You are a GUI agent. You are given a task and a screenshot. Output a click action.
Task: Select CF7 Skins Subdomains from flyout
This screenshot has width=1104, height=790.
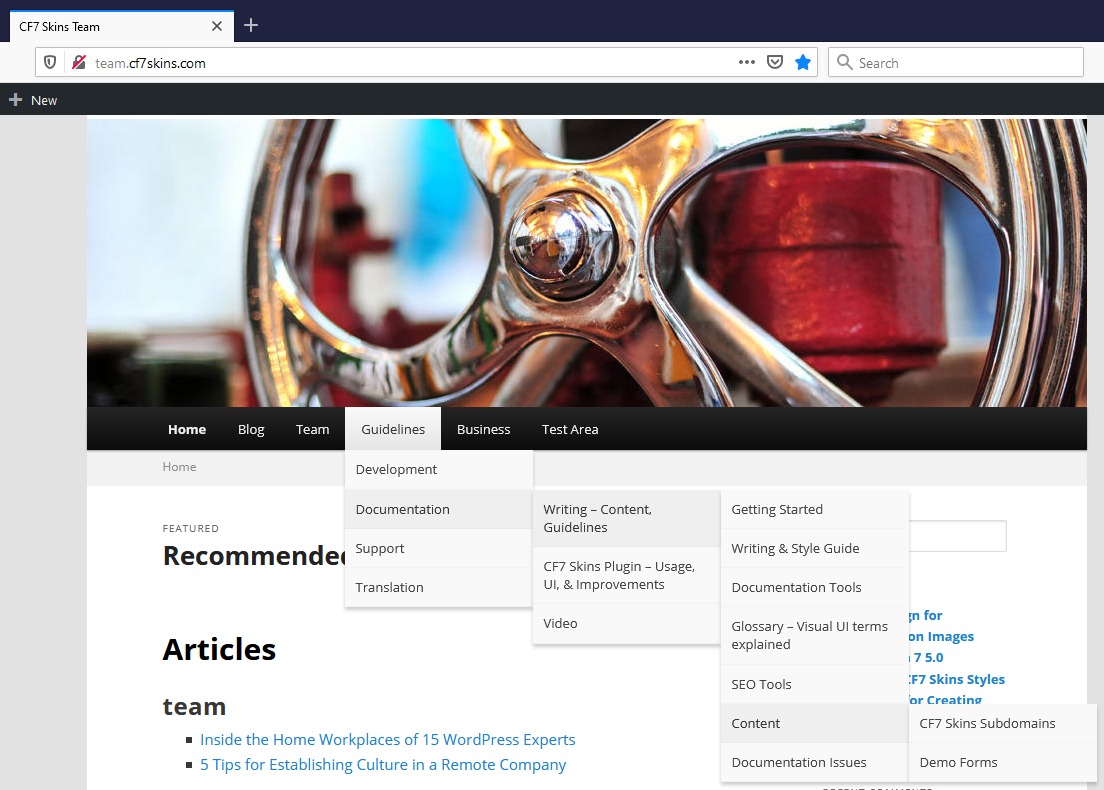click(987, 723)
